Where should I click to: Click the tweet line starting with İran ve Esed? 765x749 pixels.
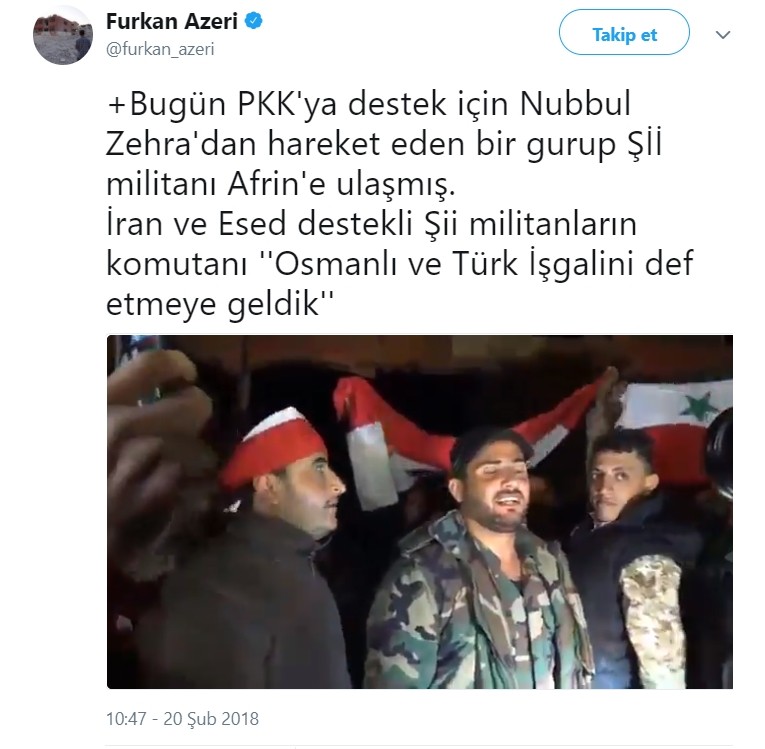tap(371, 224)
